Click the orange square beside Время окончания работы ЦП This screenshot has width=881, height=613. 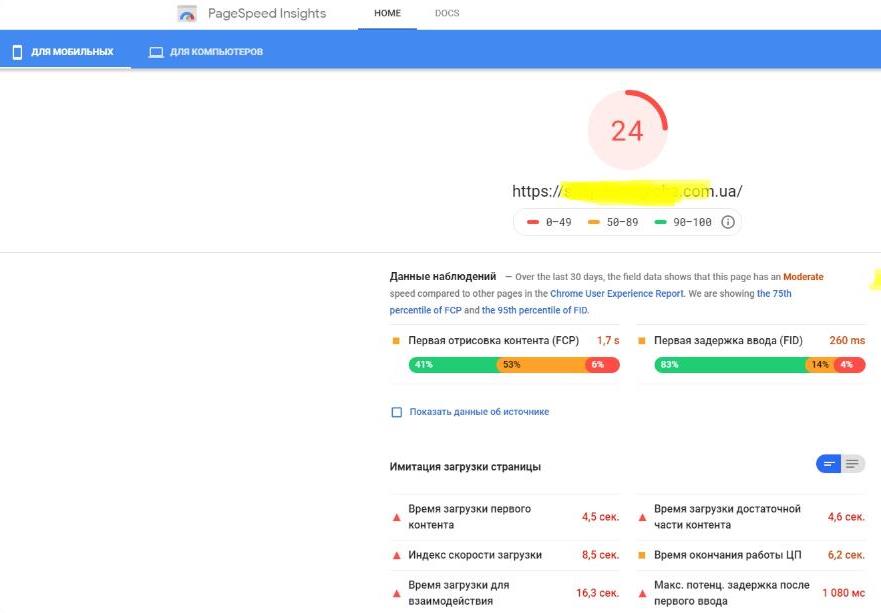click(x=642, y=555)
